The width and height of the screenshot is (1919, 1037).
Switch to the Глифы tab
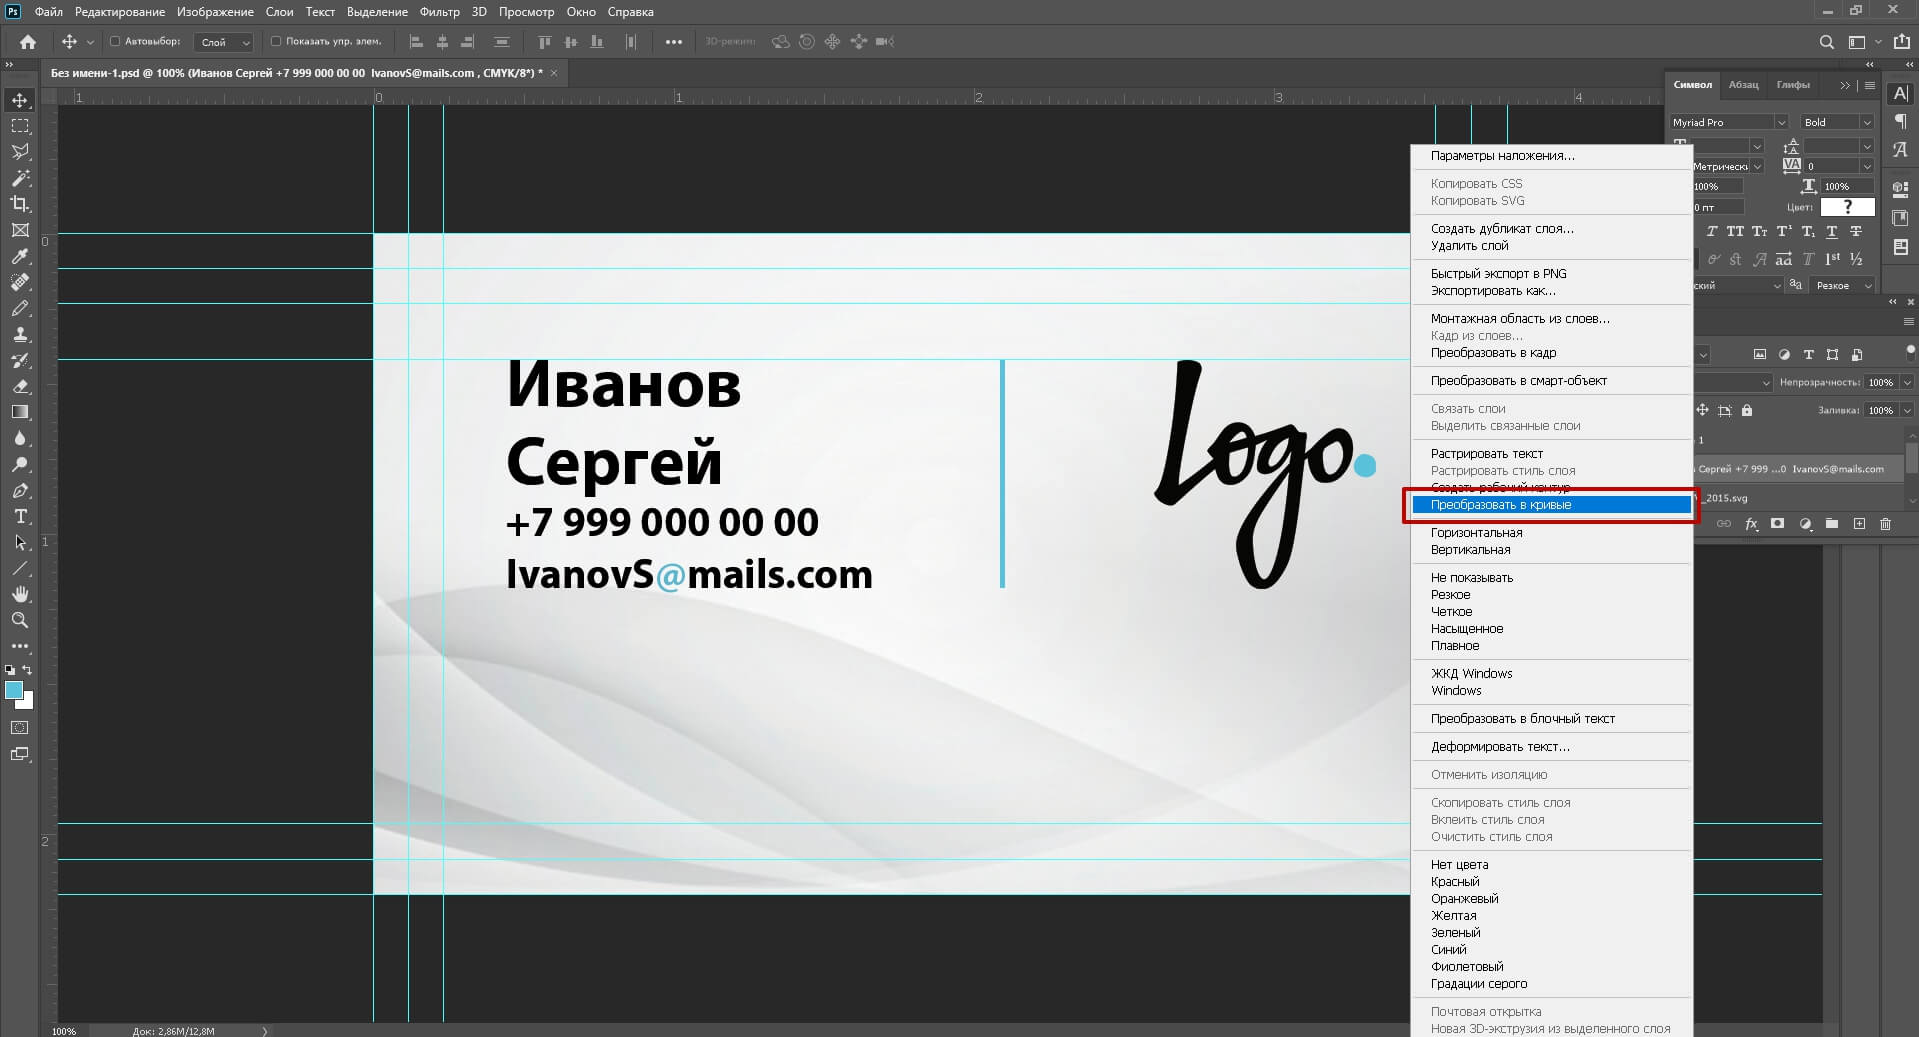[1793, 85]
